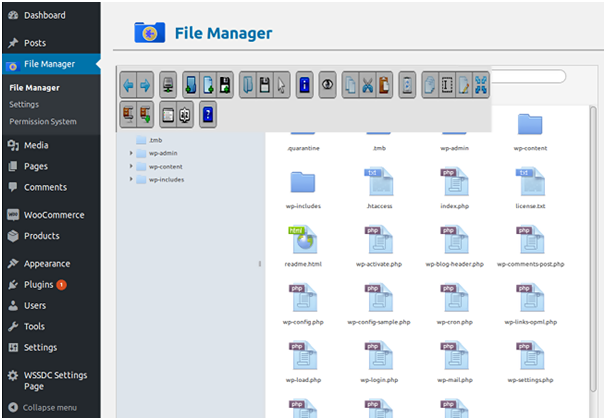Open Dashboard in the WordPress sidebar
Image resolution: width=606 pixels, height=420 pixels.
pos(44,15)
